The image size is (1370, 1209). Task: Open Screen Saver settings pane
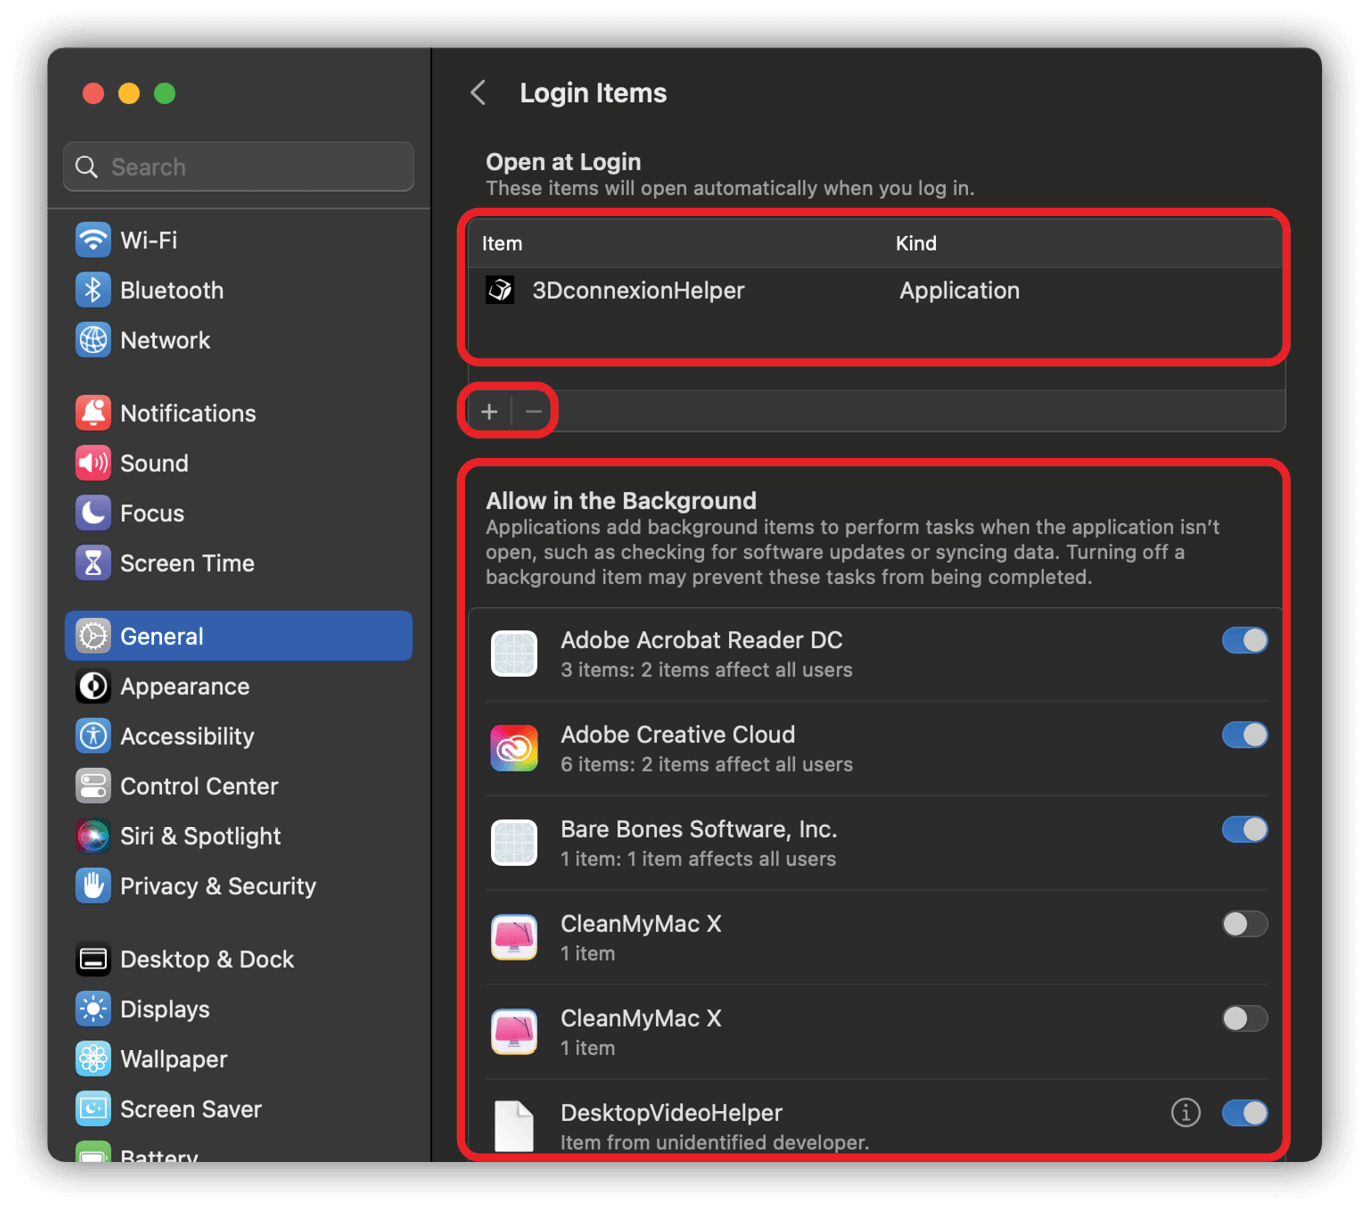[238, 1109]
